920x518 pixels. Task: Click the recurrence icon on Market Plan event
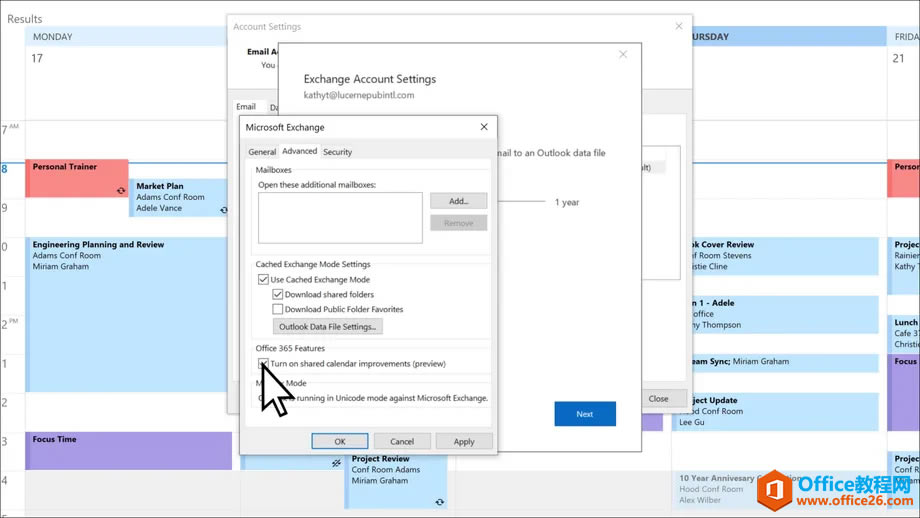pyautogui.click(x=223, y=210)
